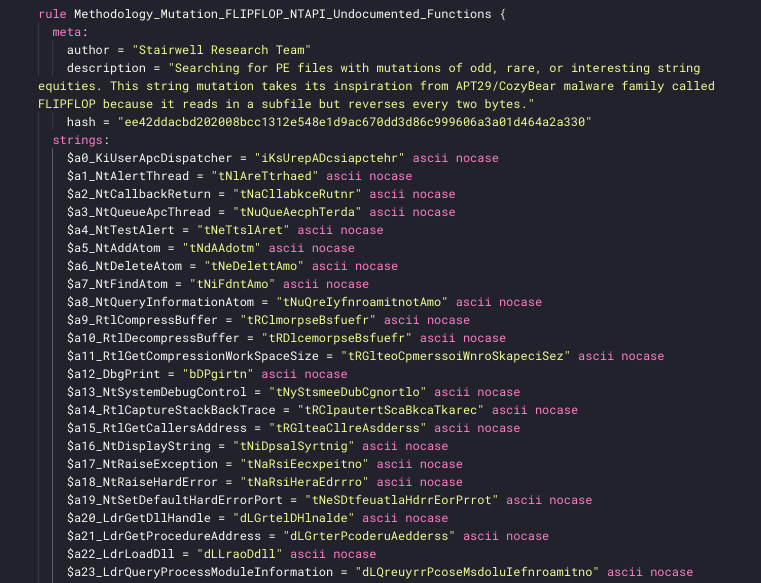Click the $a14_RtlCaptureStackBackTrace variable
The height and width of the screenshot is (583, 761).
(174, 410)
